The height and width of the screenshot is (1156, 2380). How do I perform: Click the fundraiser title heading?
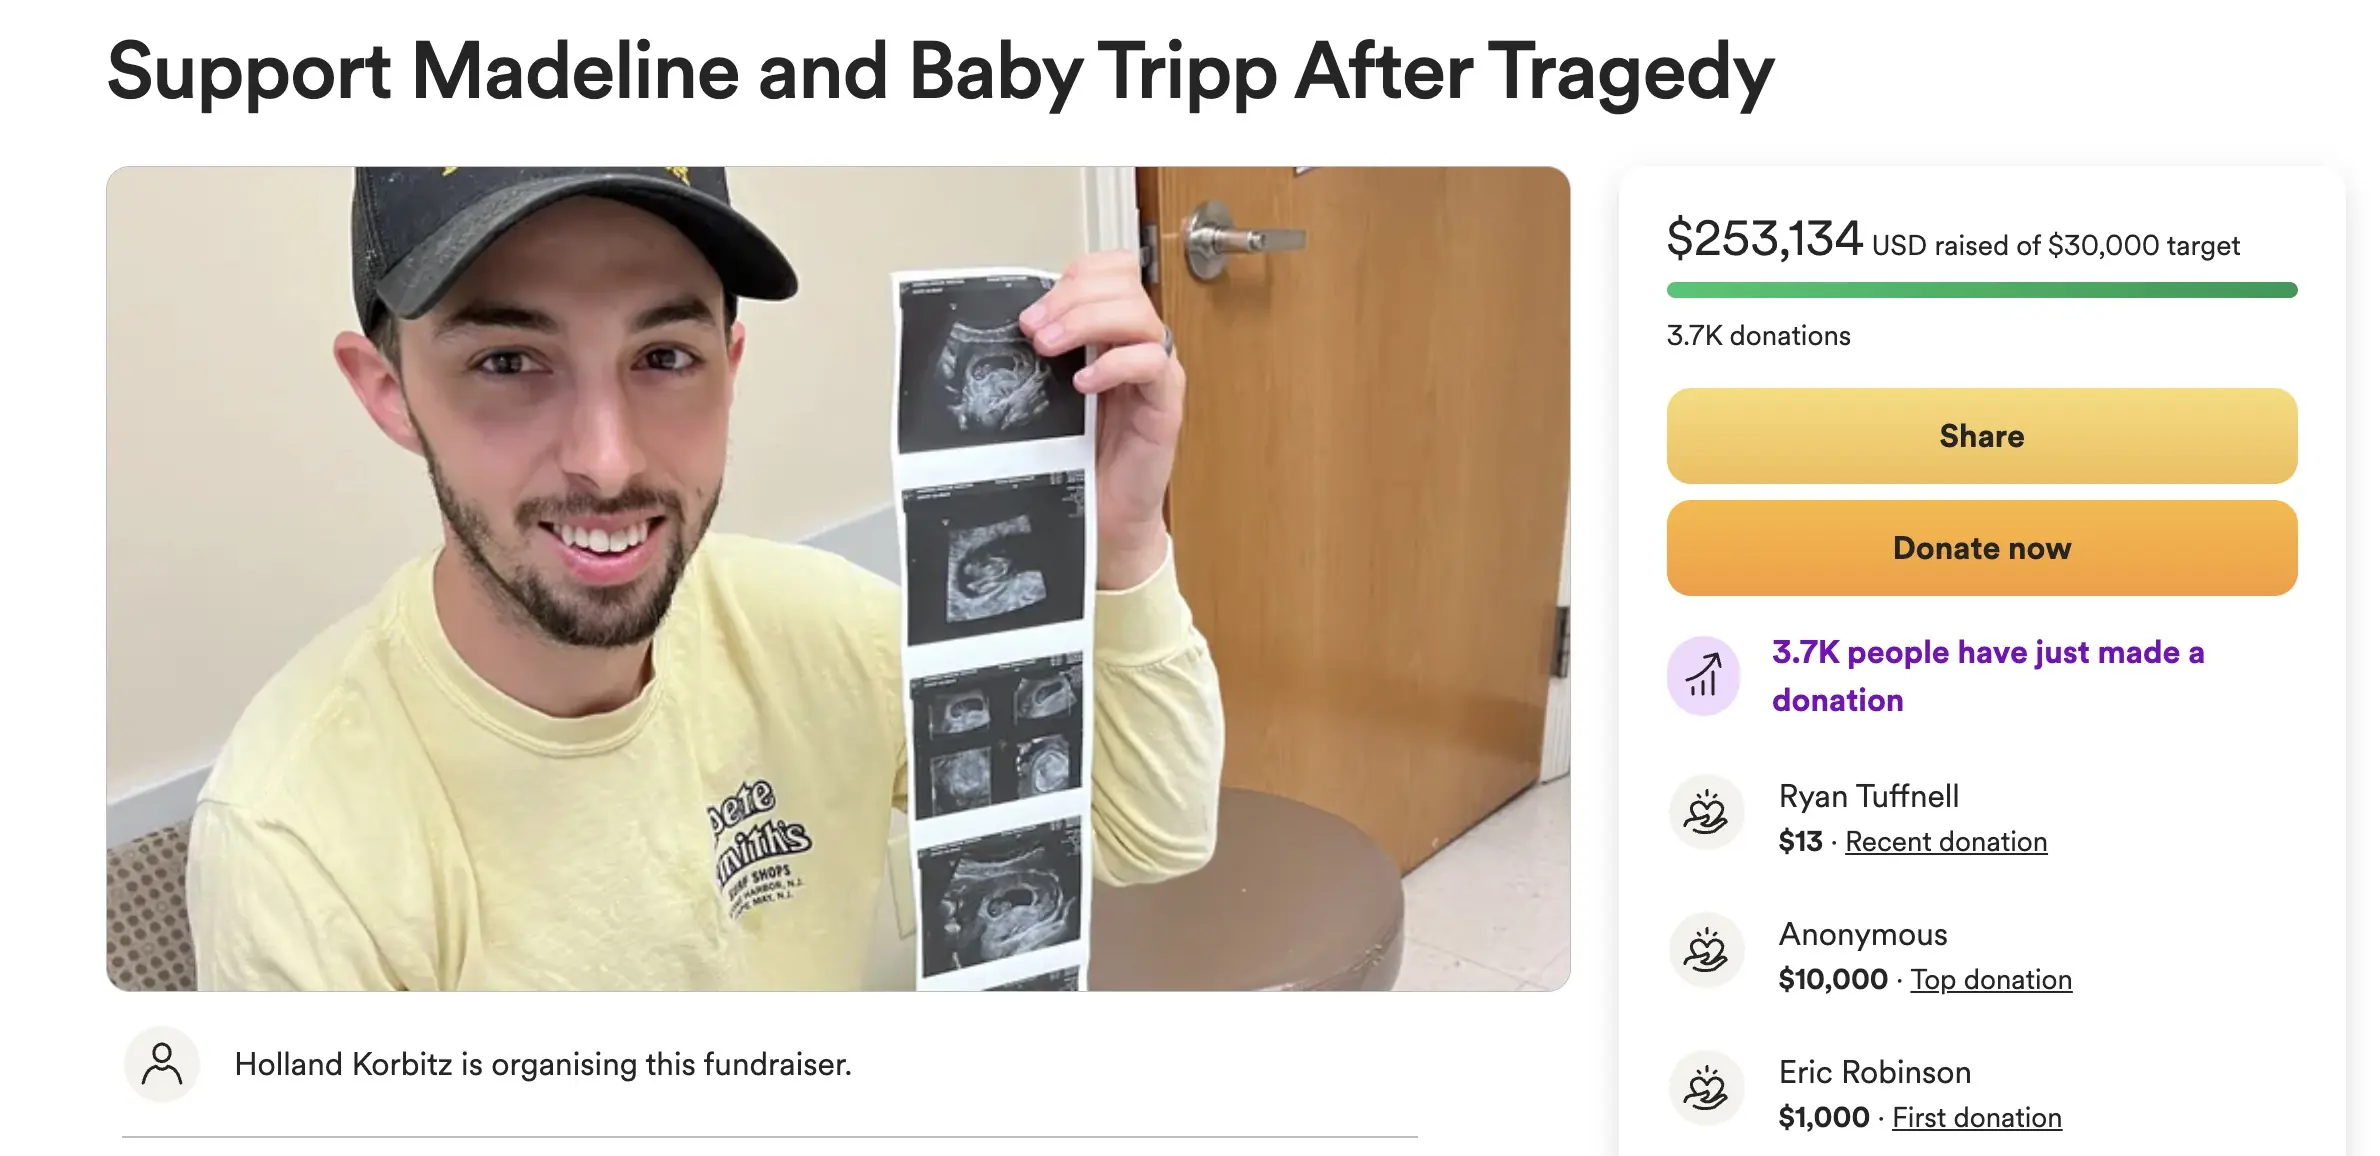[940, 72]
